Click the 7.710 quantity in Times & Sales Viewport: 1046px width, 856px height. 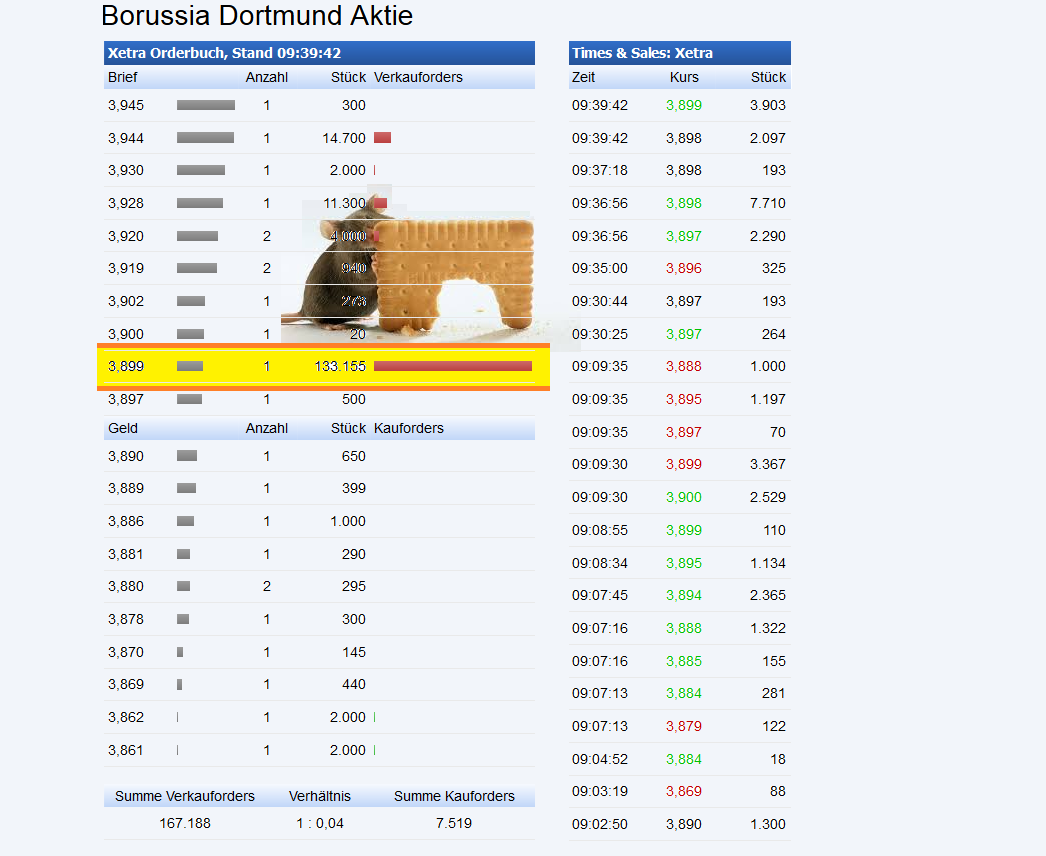(x=768, y=203)
